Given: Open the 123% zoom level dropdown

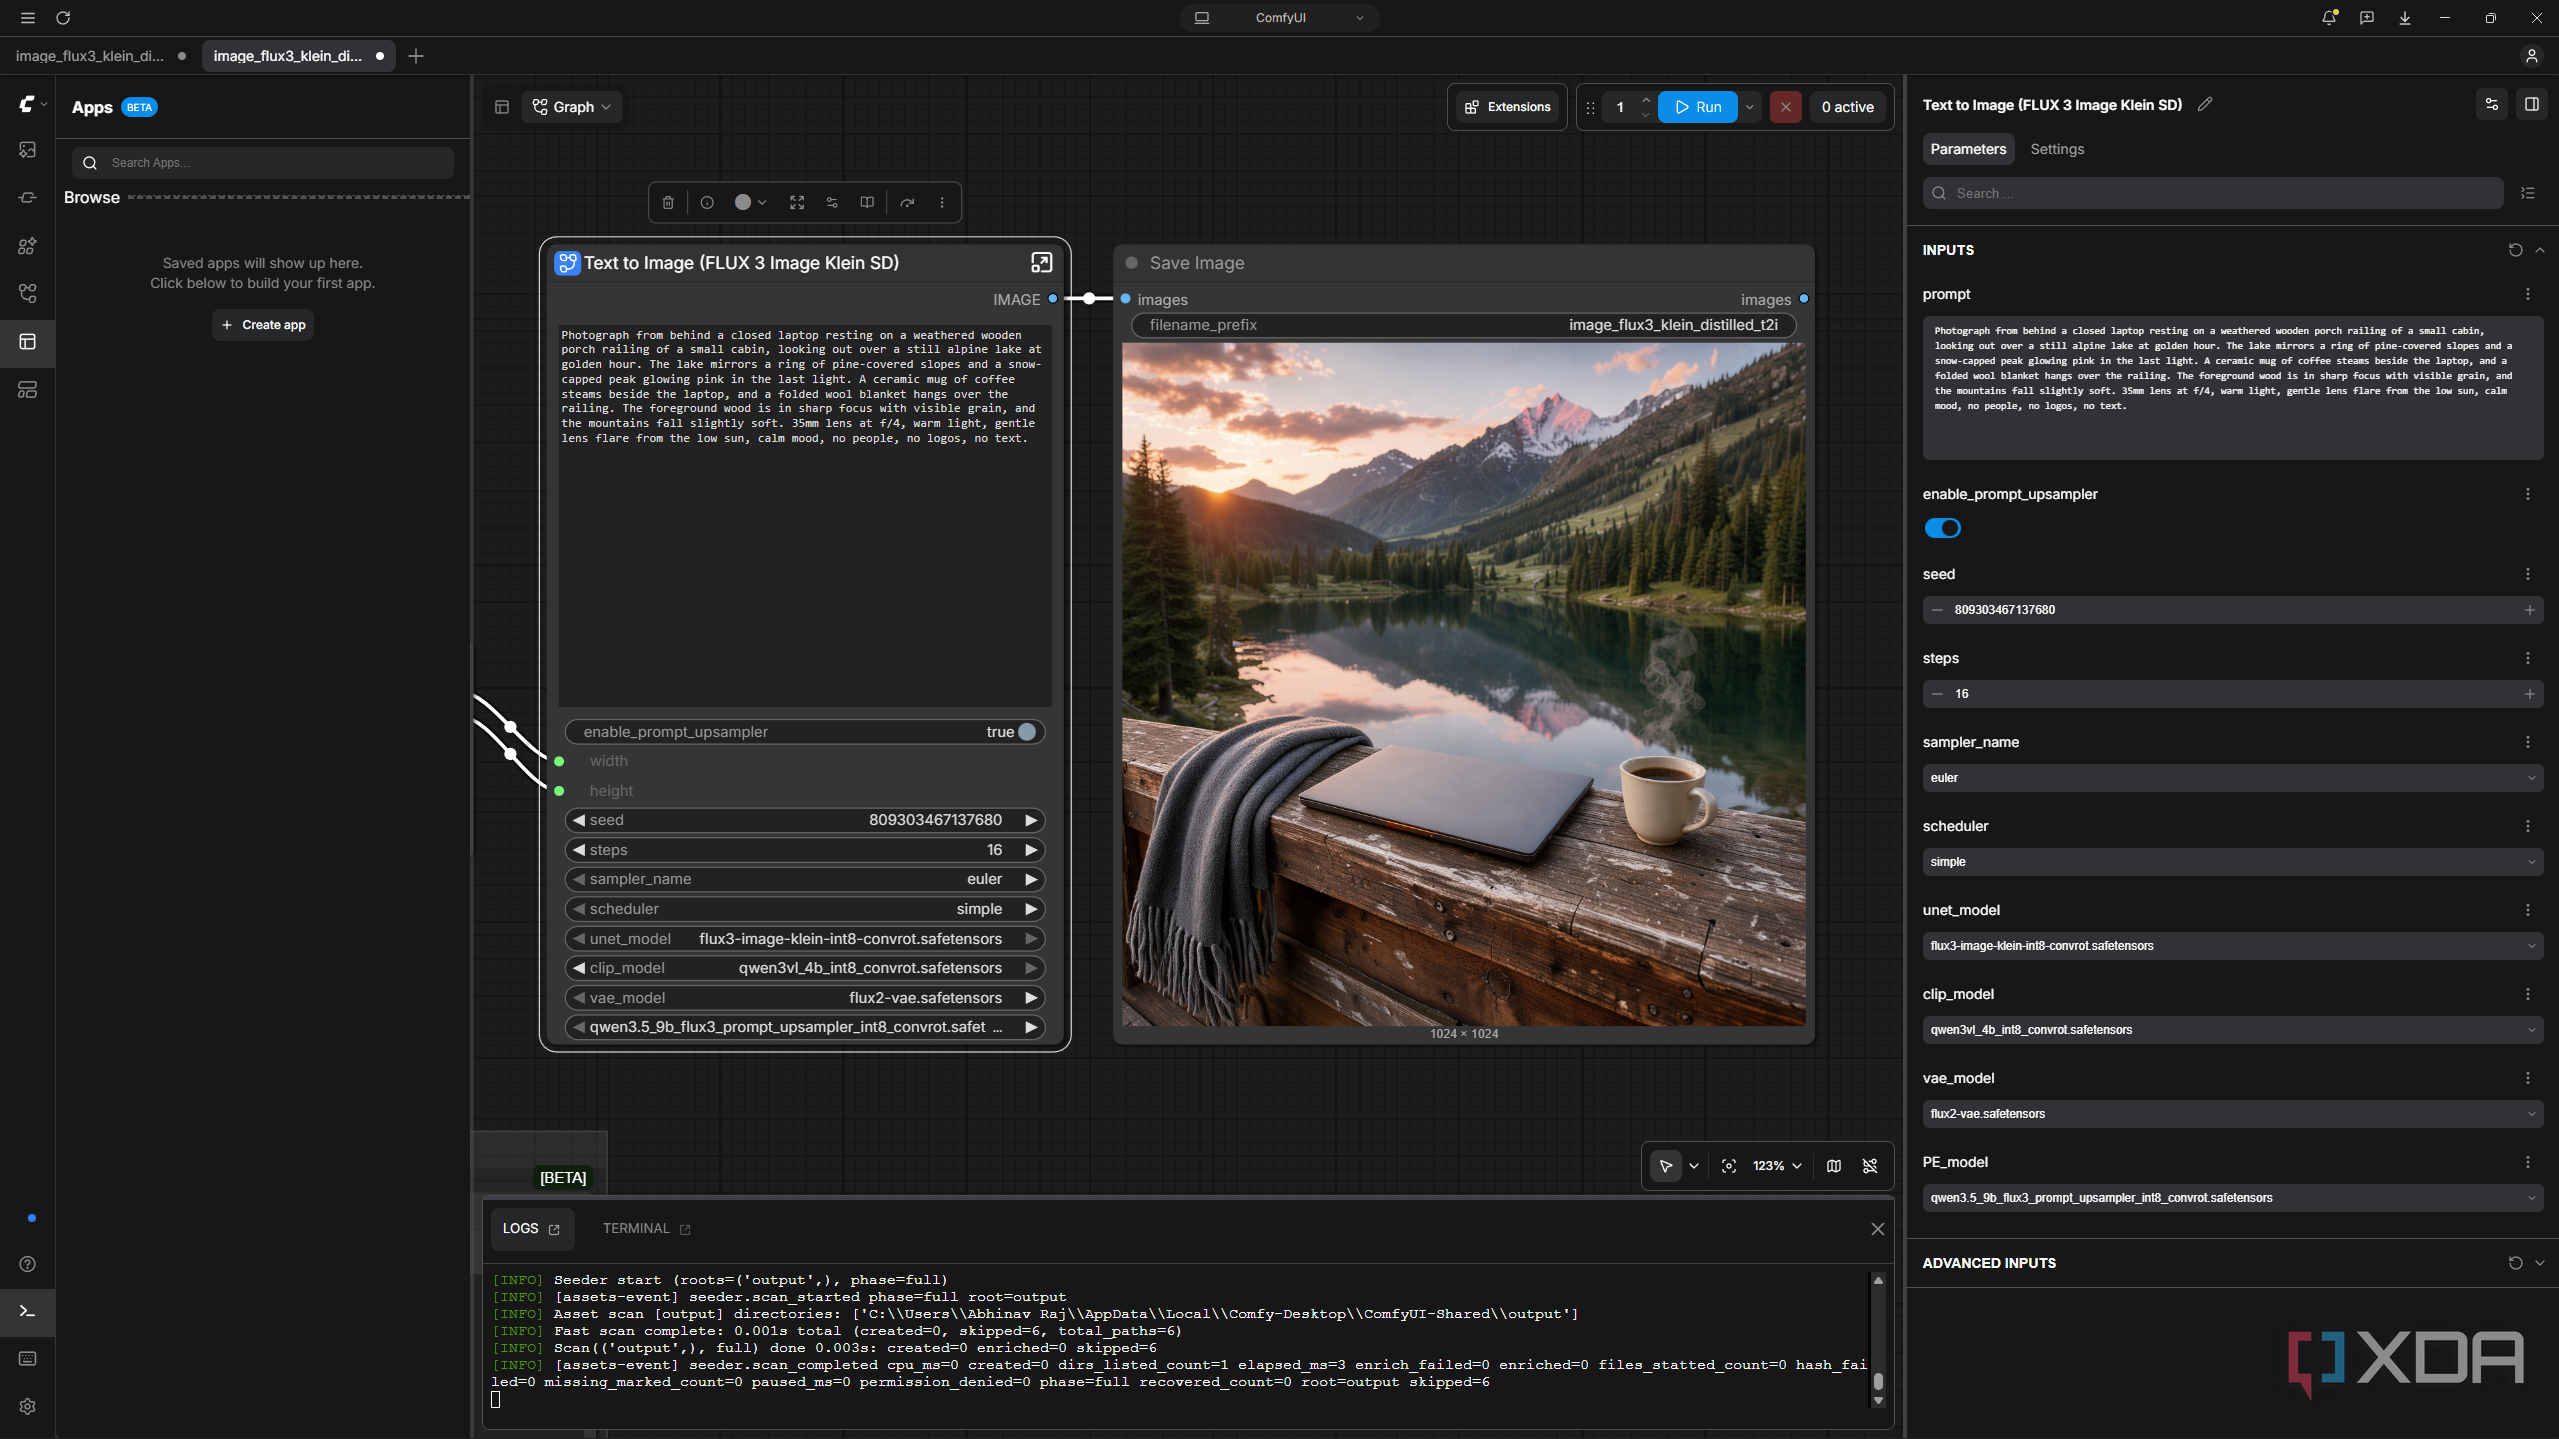Looking at the screenshot, I should click(1777, 1166).
